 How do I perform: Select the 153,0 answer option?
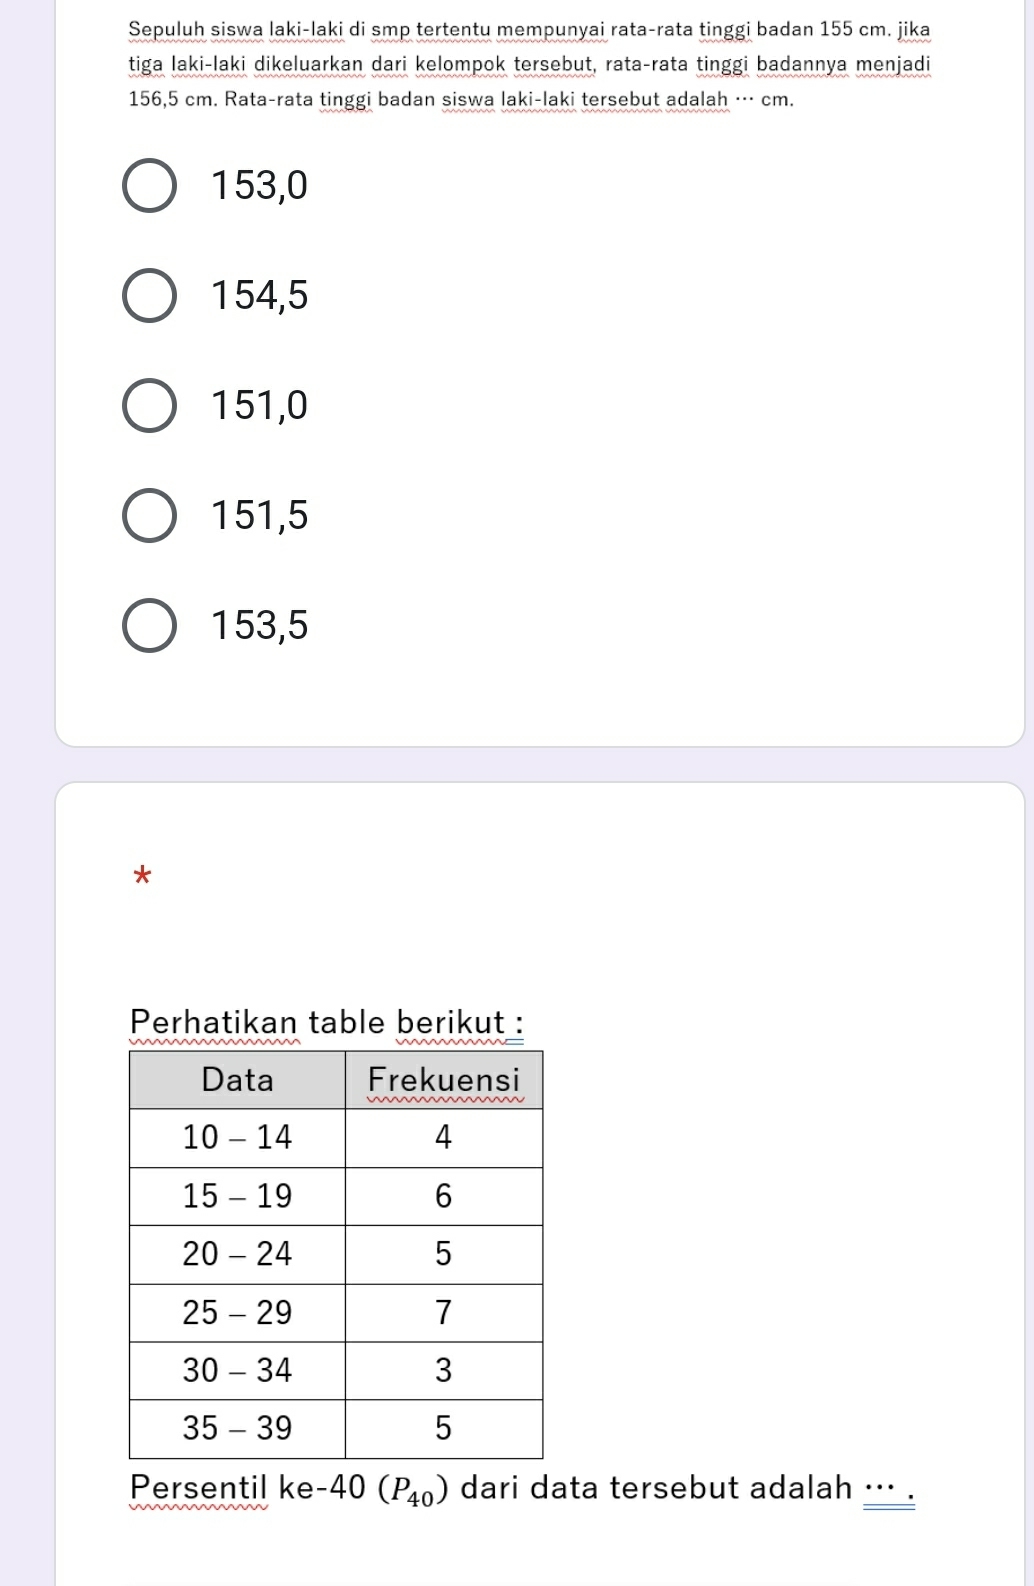[x=150, y=186]
